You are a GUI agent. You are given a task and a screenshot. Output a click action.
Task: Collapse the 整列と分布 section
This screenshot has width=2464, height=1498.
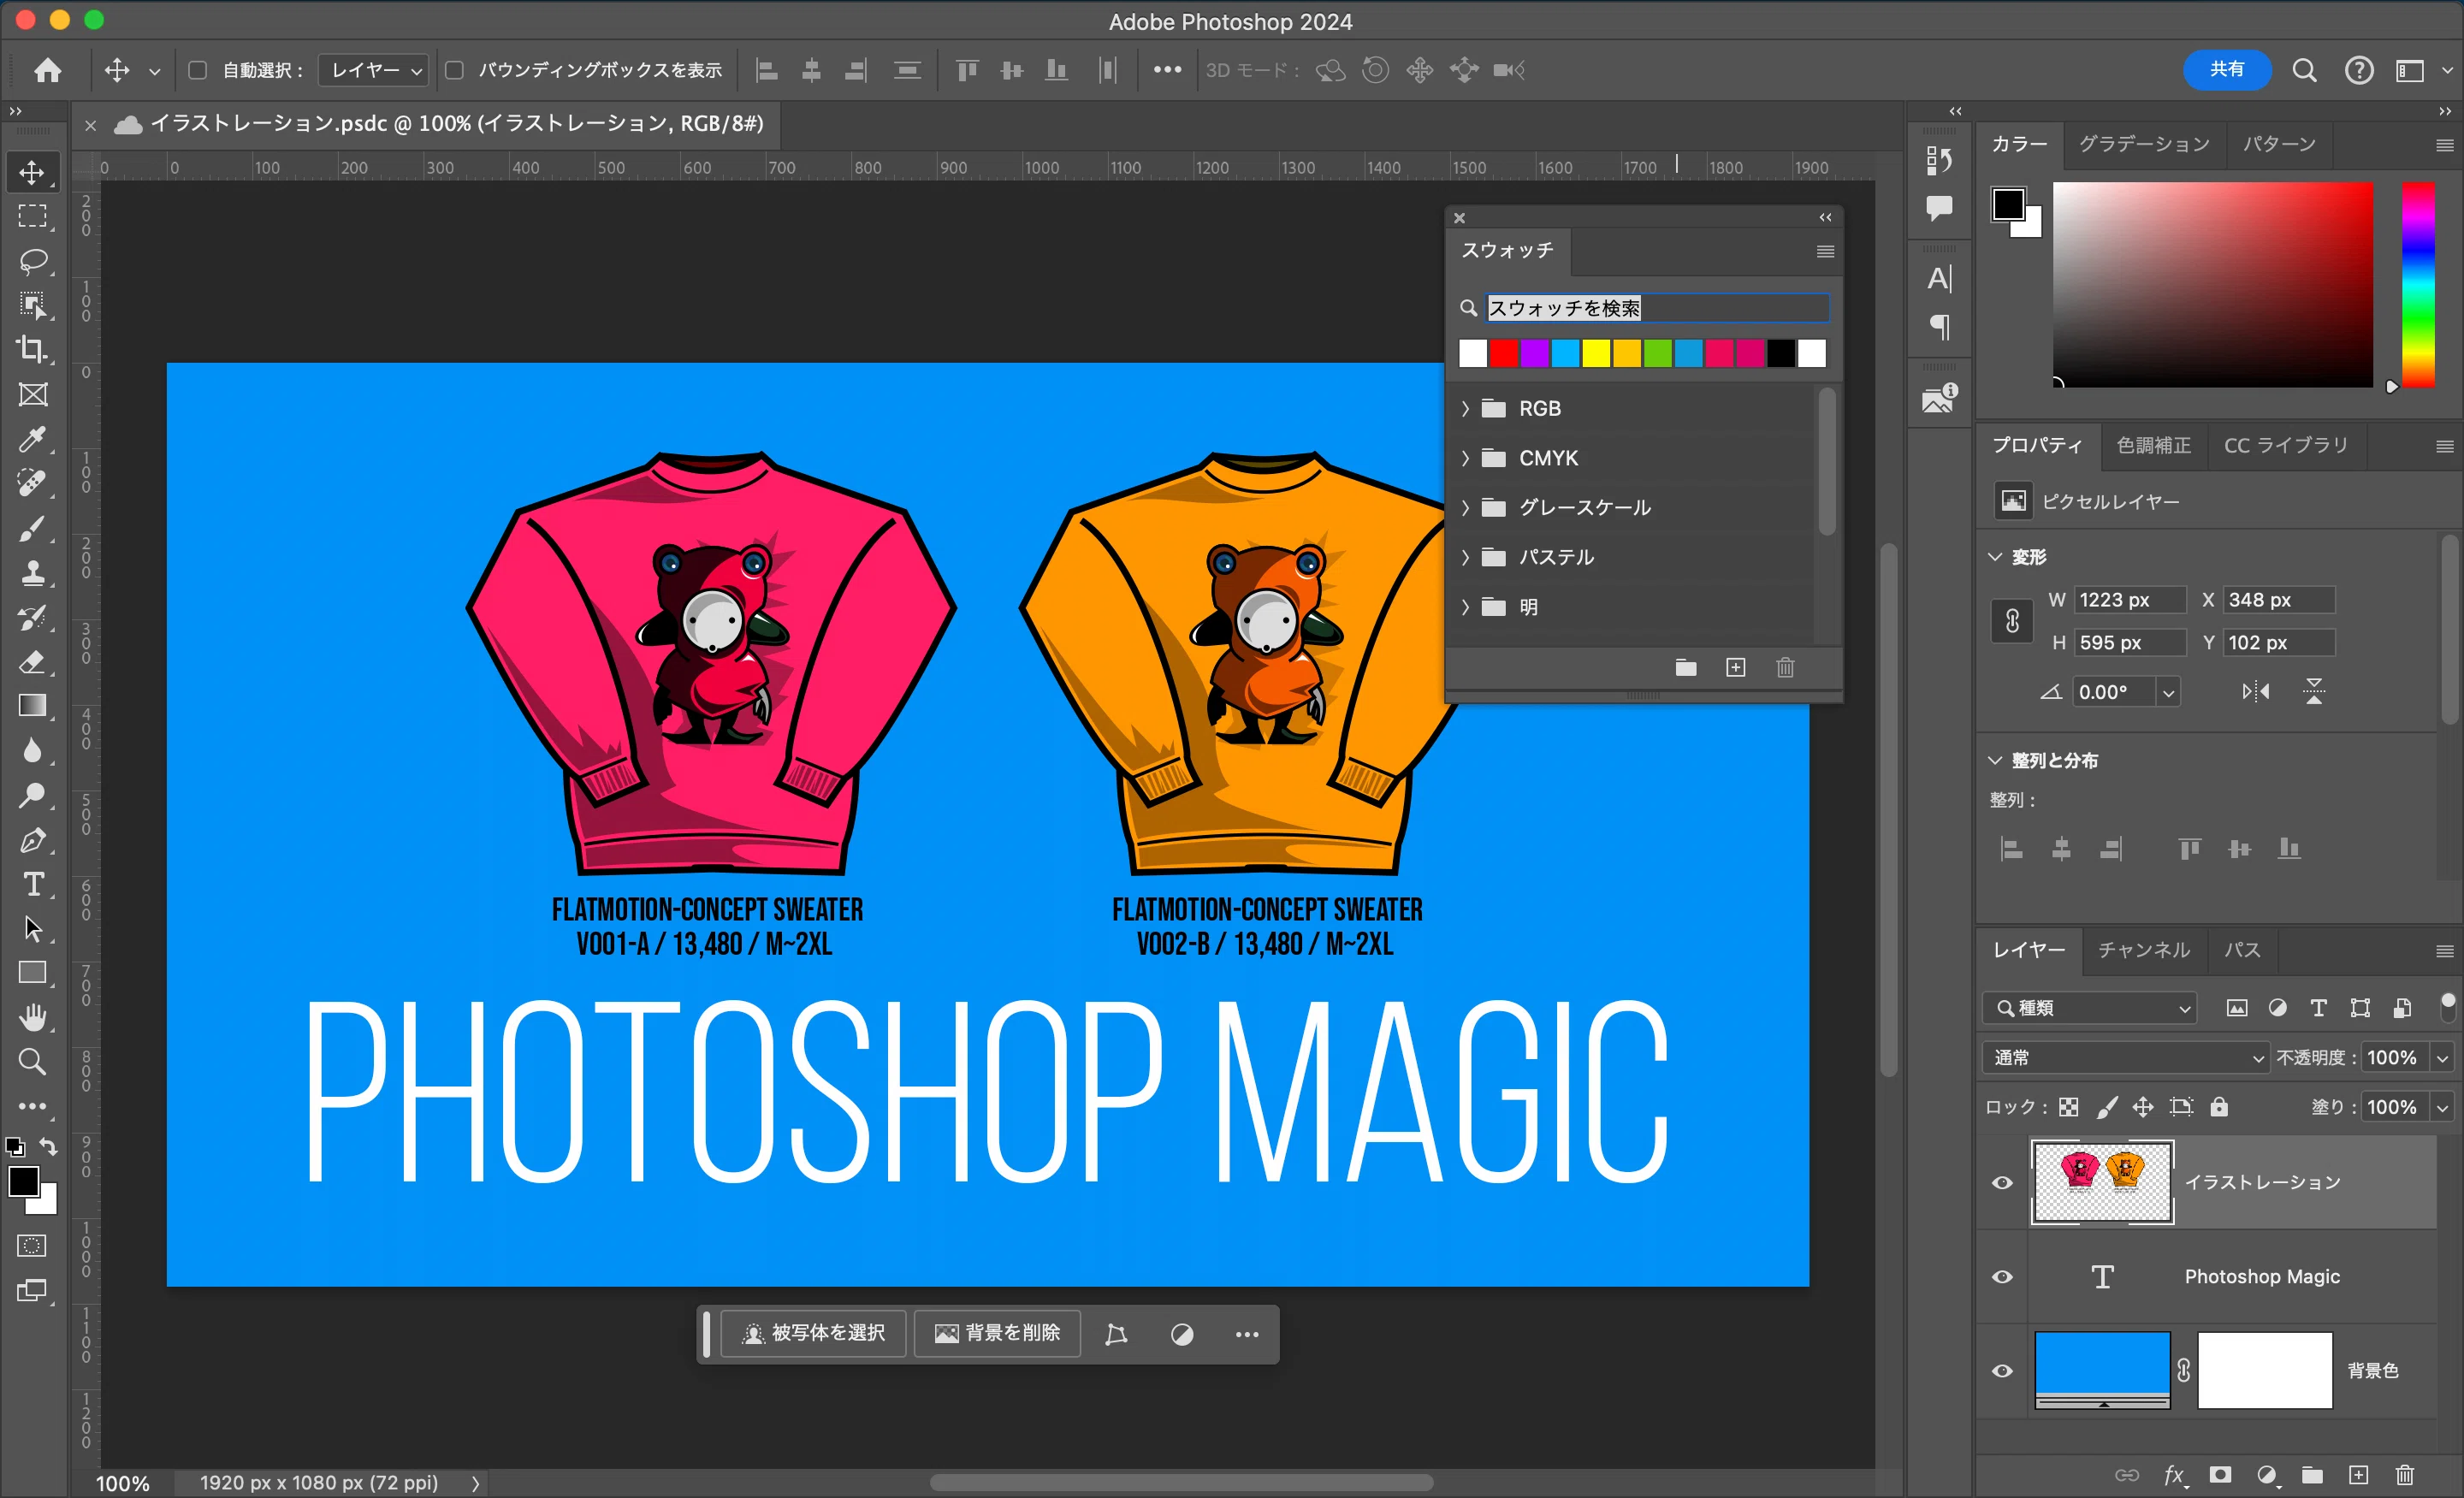pos(1995,760)
